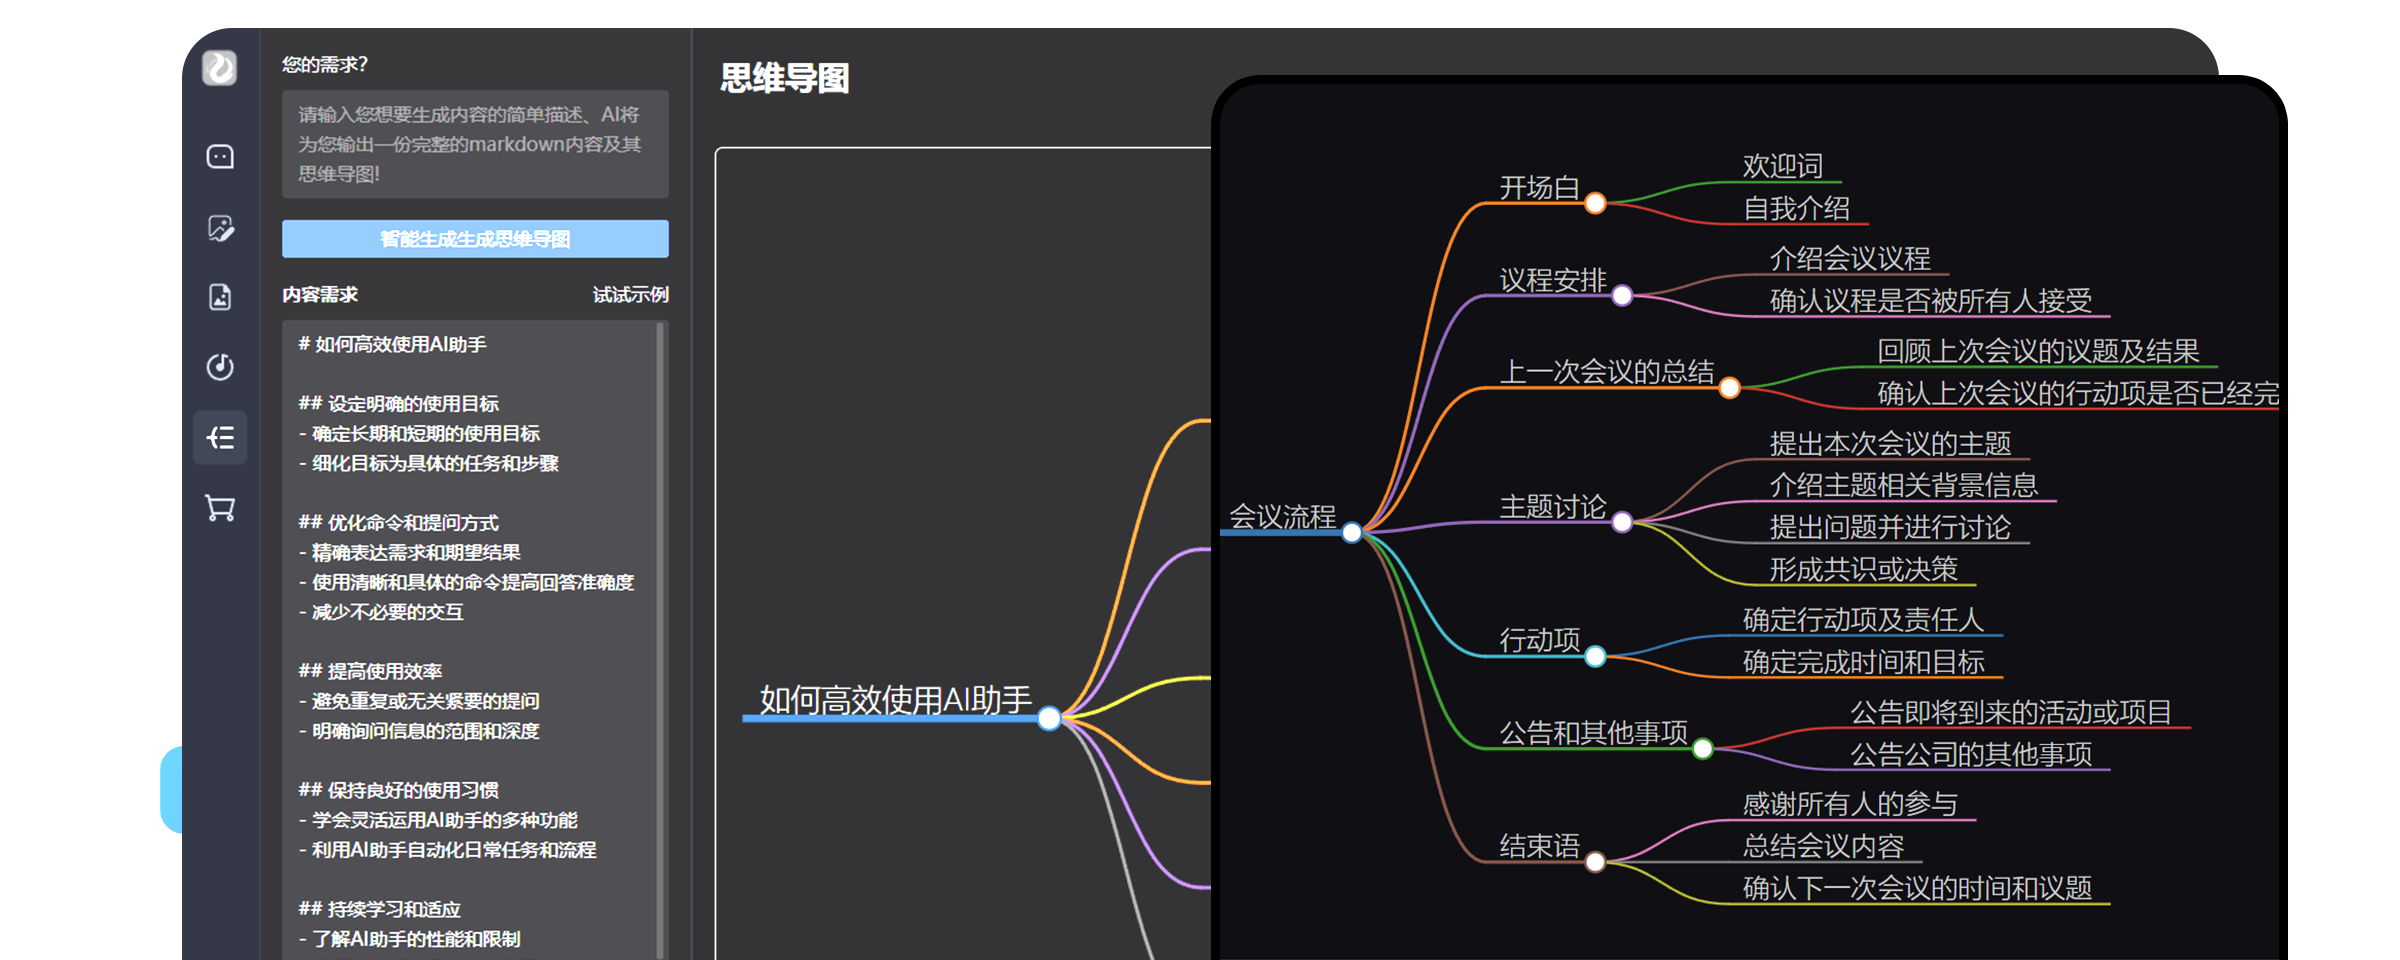Click the 内容需求 scrollbar
The height and width of the screenshot is (960, 2400).
[660, 640]
